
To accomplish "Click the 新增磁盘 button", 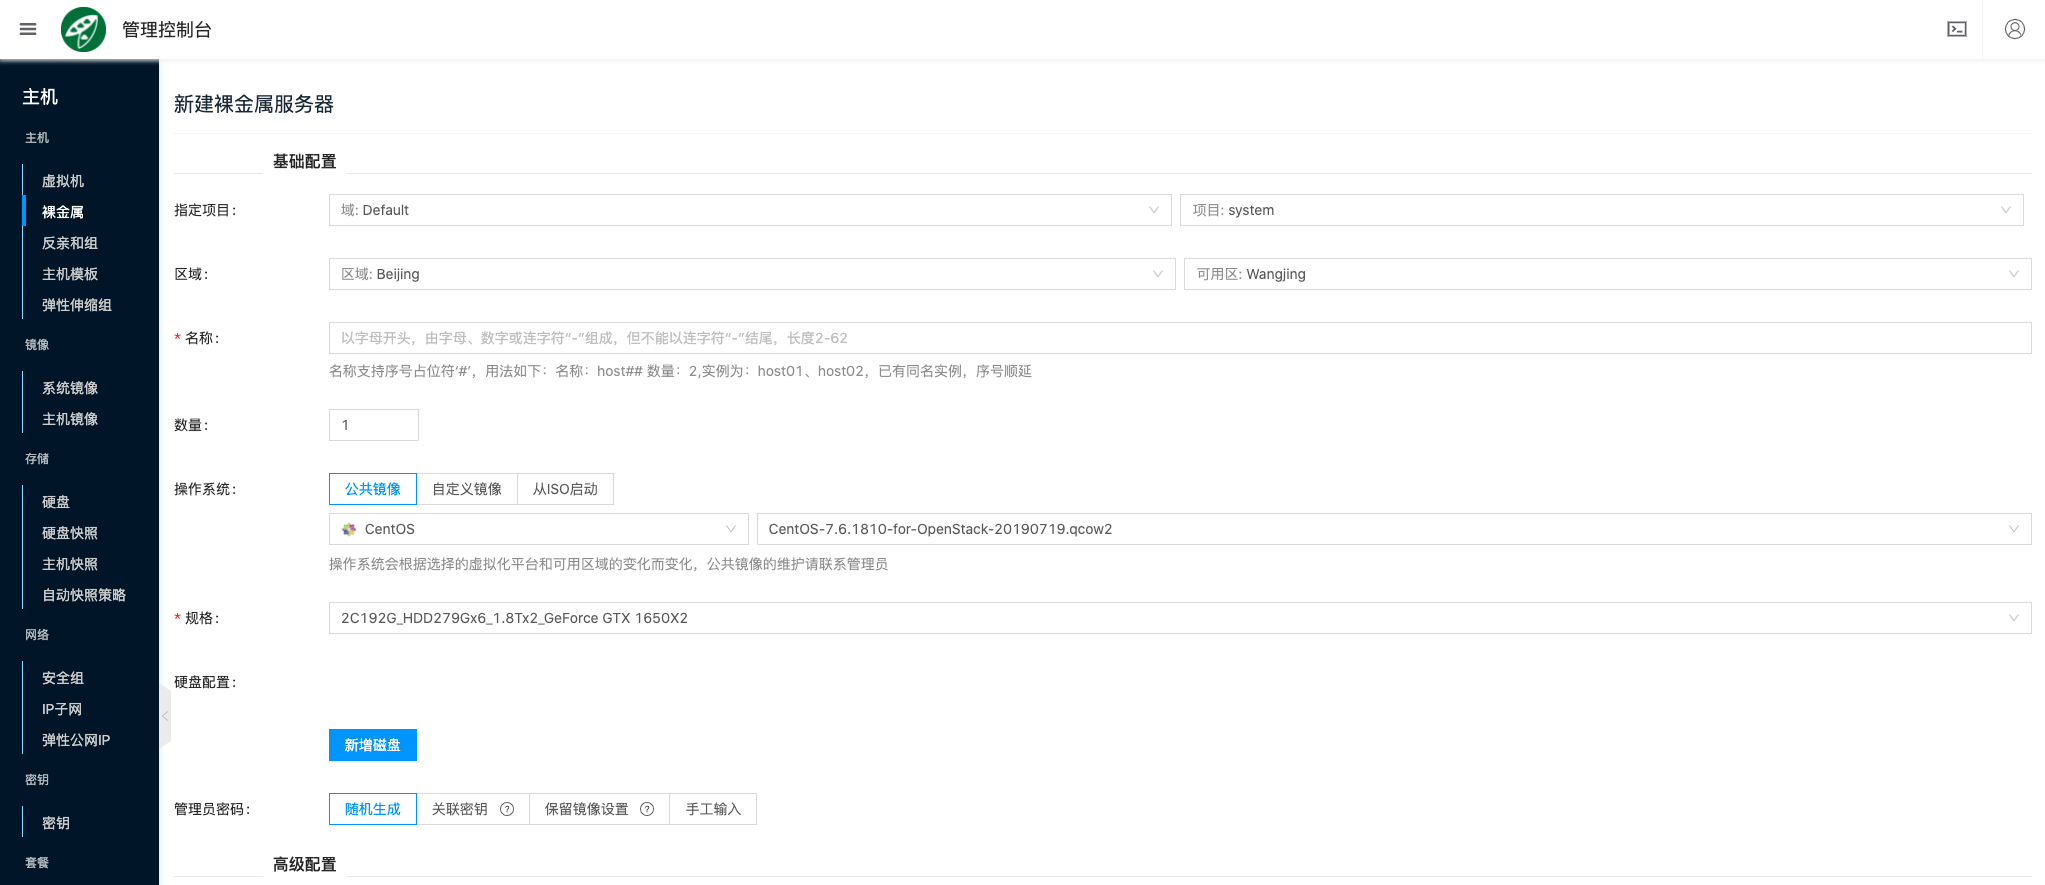I will tap(372, 745).
